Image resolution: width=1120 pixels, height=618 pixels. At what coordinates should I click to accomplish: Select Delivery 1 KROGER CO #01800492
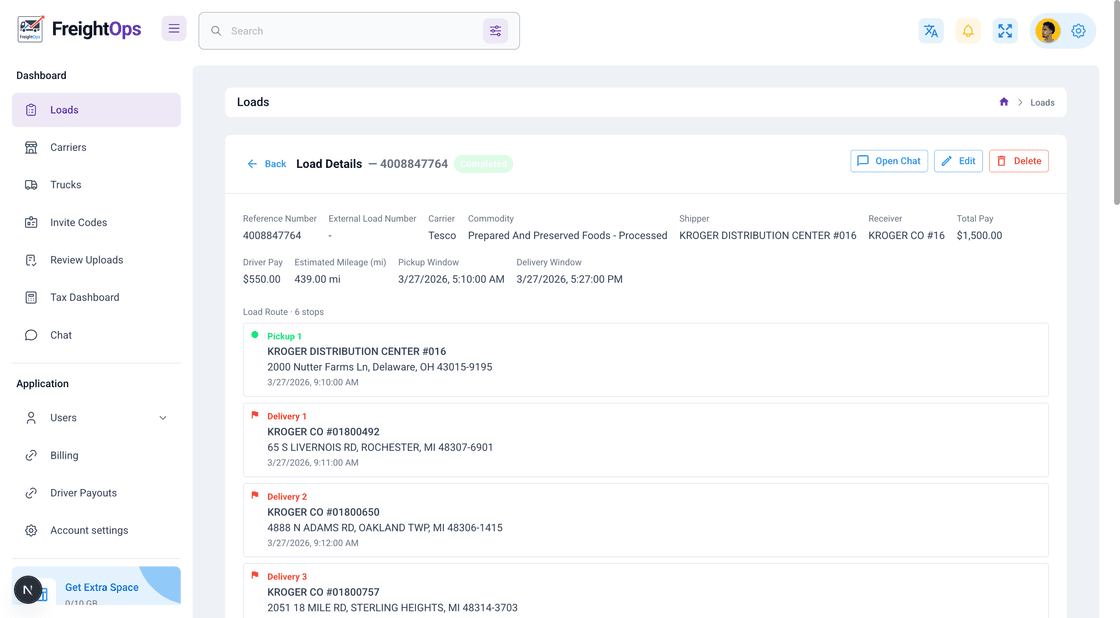(646, 440)
